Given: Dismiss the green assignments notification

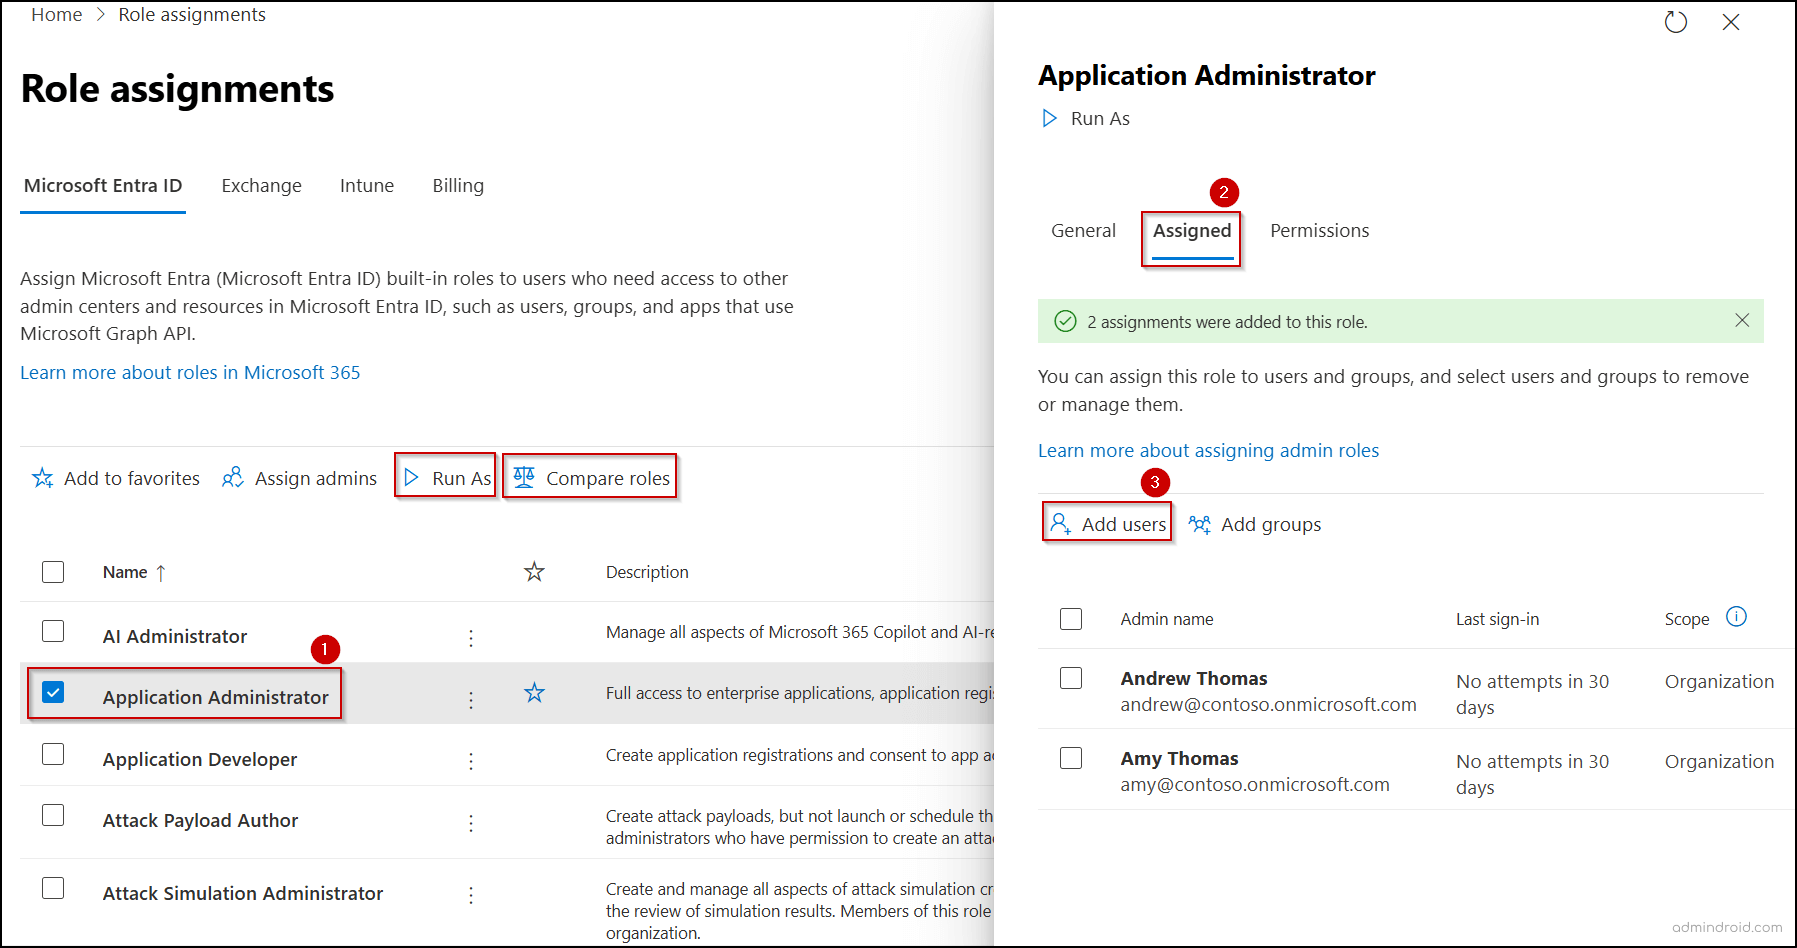Looking at the screenshot, I should pyautogui.click(x=1742, y=321).
